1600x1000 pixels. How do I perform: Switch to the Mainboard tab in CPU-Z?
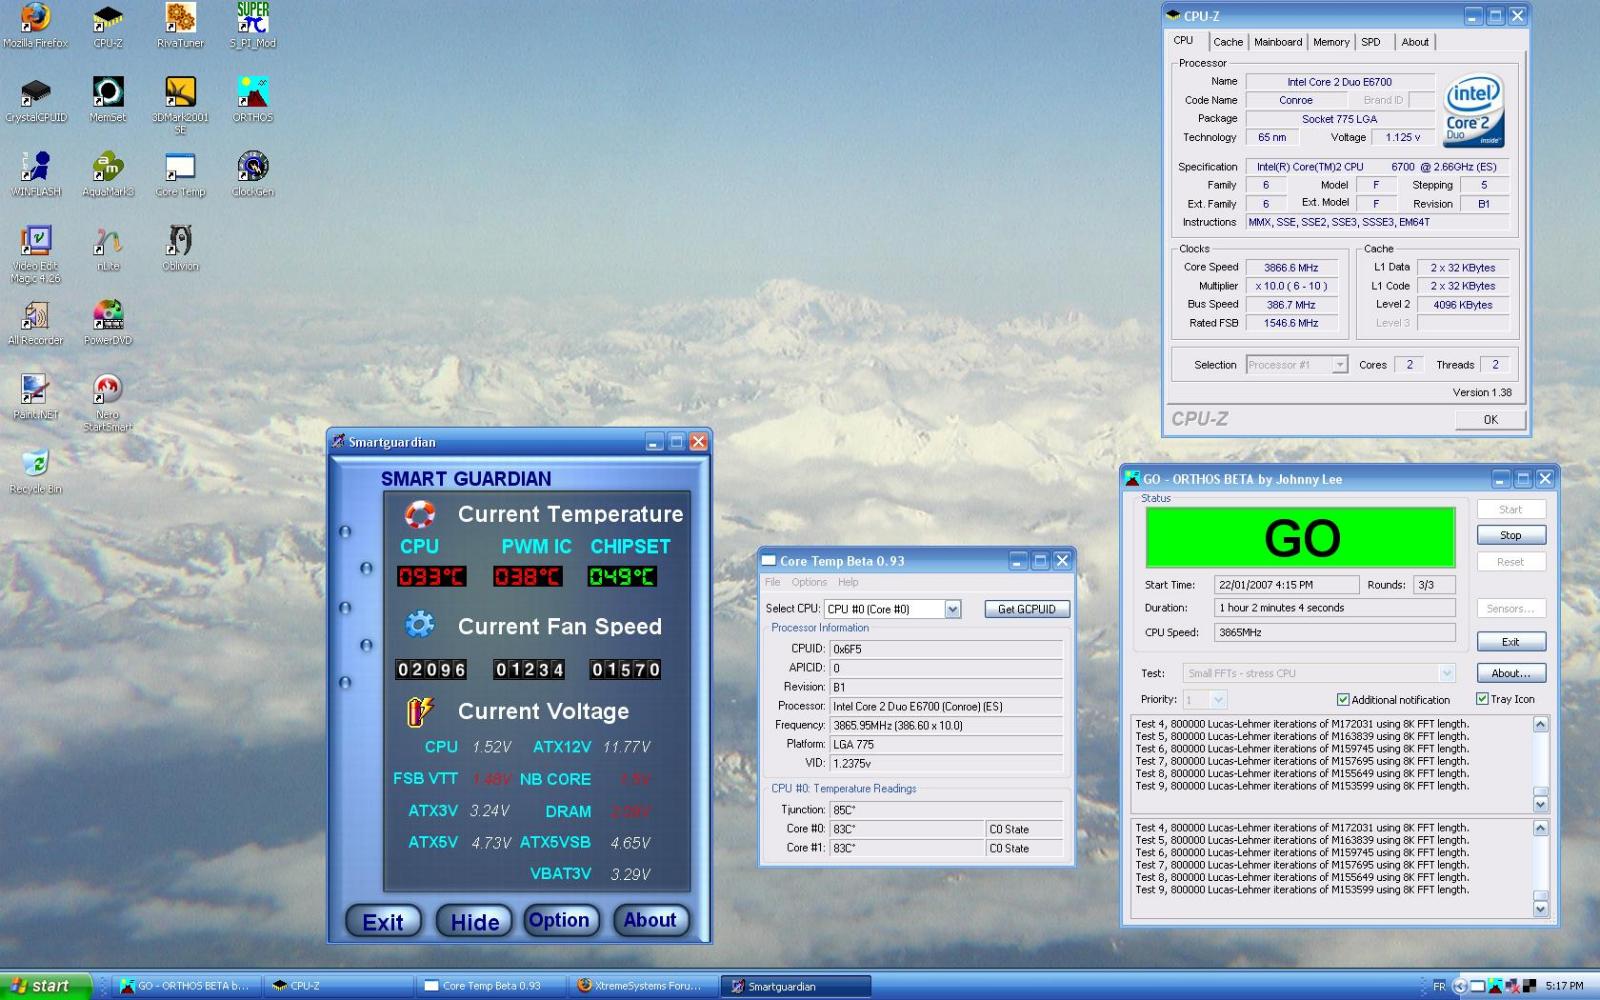[x=1278, y=42]
